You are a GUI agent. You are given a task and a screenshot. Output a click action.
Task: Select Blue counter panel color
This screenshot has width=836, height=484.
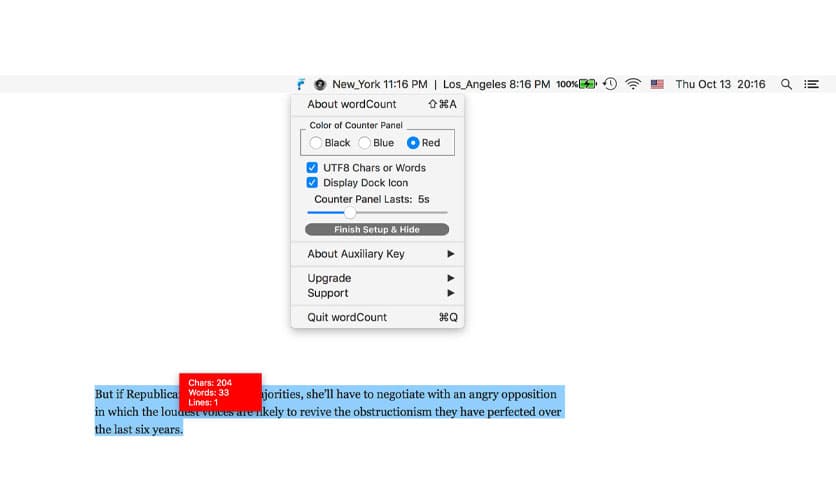(365, 143)
